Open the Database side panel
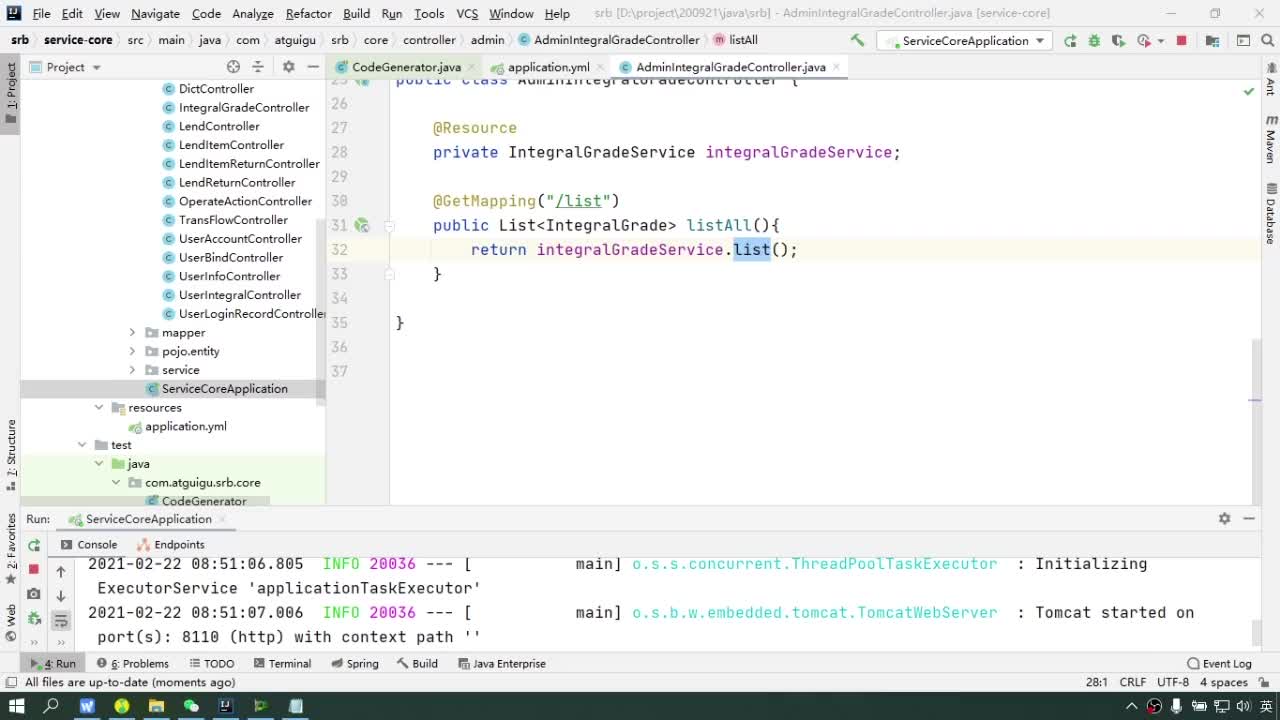1280x720 pixels. [x=1270, y=213]
